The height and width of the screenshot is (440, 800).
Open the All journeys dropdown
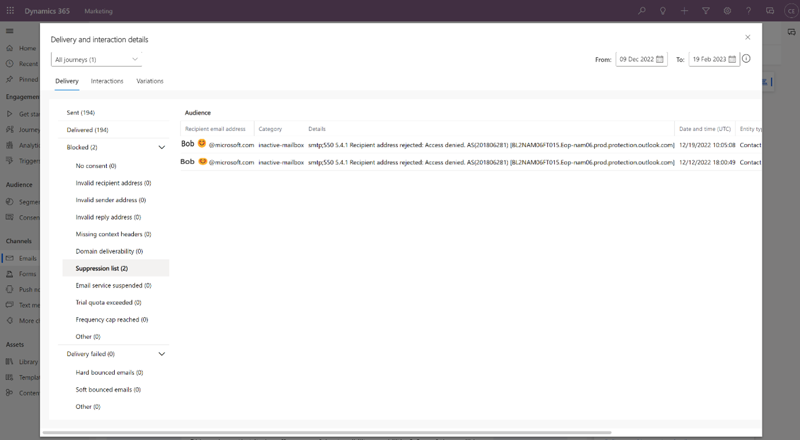(96, 60)
